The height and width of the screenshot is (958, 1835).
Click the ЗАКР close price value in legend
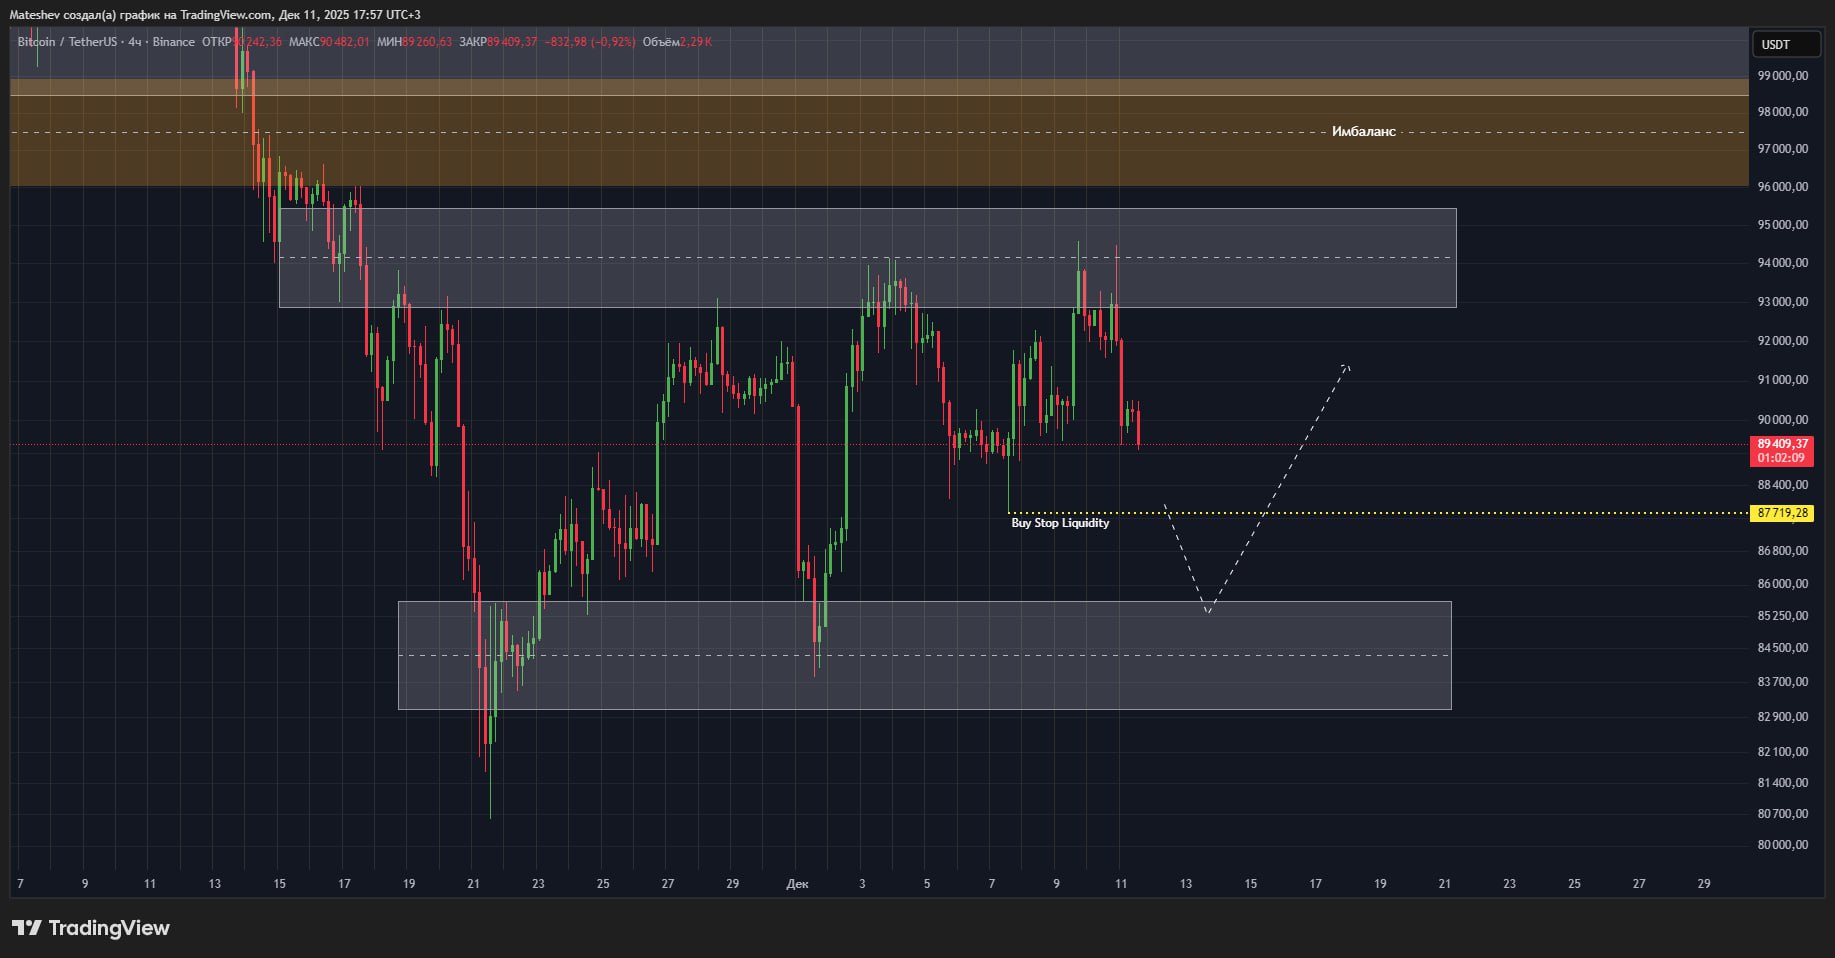512,42
